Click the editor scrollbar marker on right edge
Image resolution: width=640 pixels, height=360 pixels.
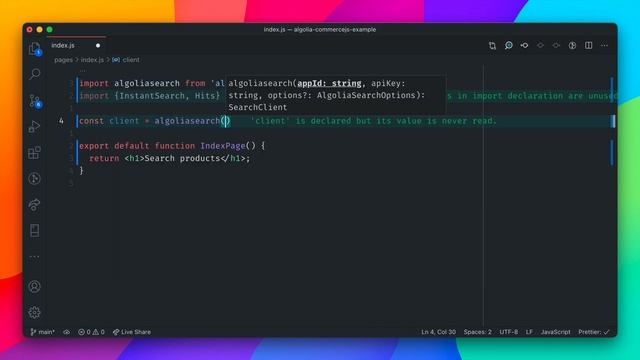(x=613, y=121)
